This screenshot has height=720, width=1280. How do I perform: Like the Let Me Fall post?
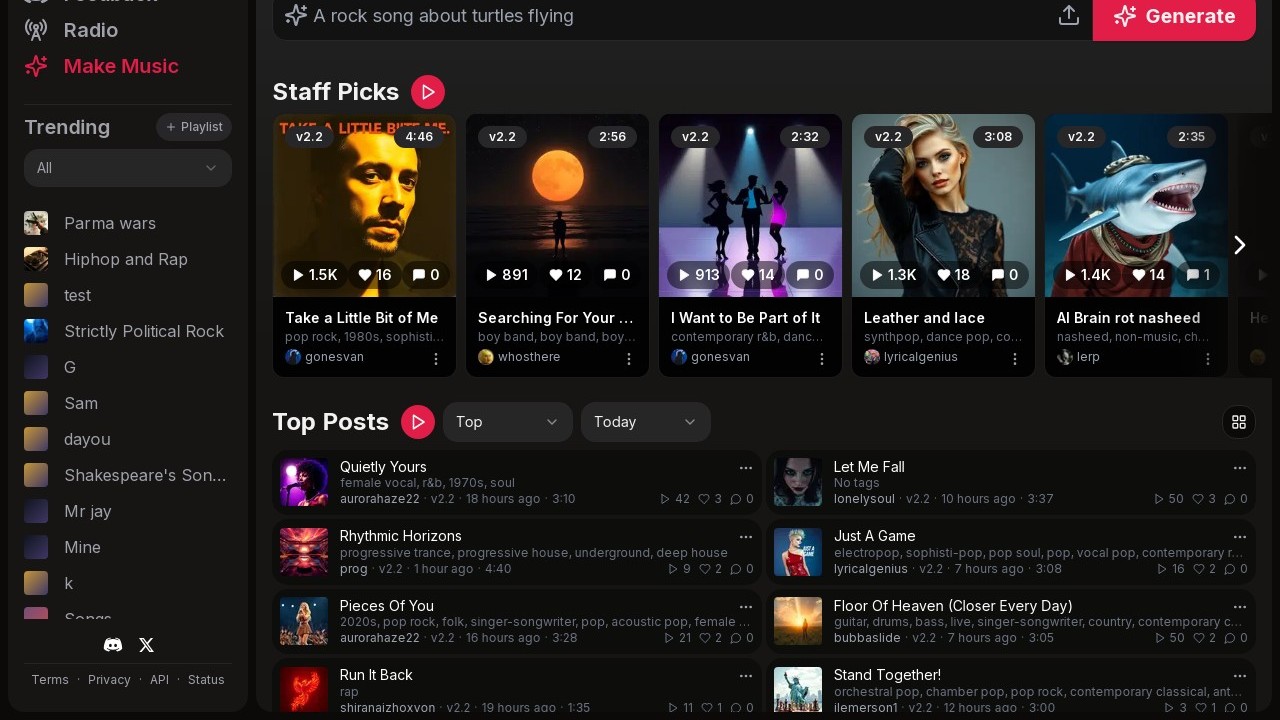(x=1204, y=499)
